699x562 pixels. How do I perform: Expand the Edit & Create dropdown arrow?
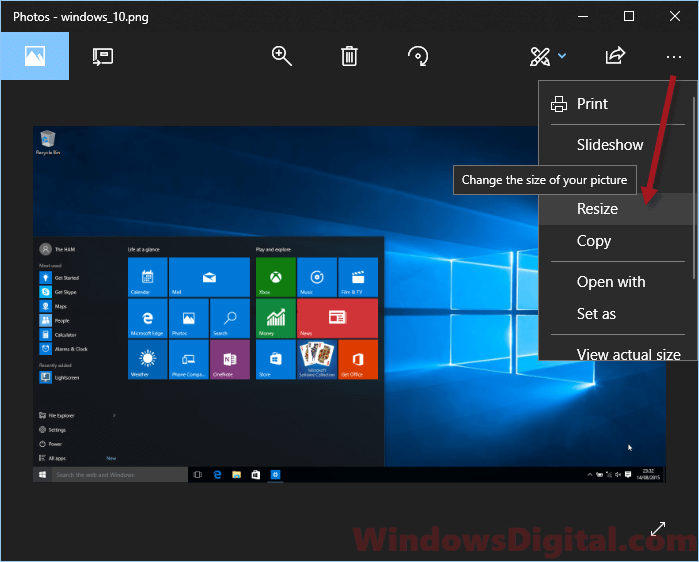pyautogui.click(x=562, y=56)
